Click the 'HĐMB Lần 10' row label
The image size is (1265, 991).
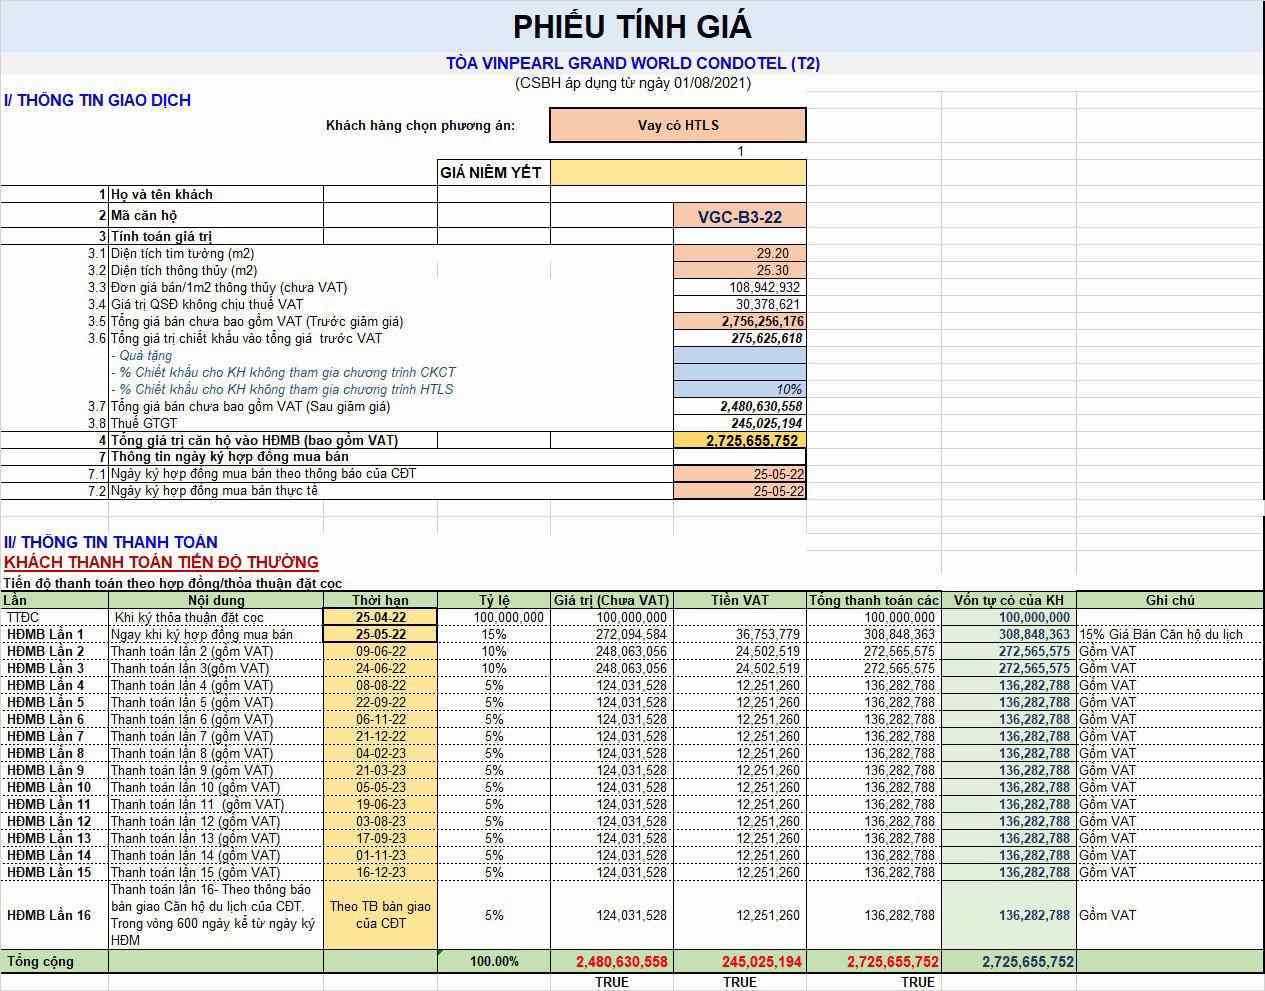pos(49,788)
